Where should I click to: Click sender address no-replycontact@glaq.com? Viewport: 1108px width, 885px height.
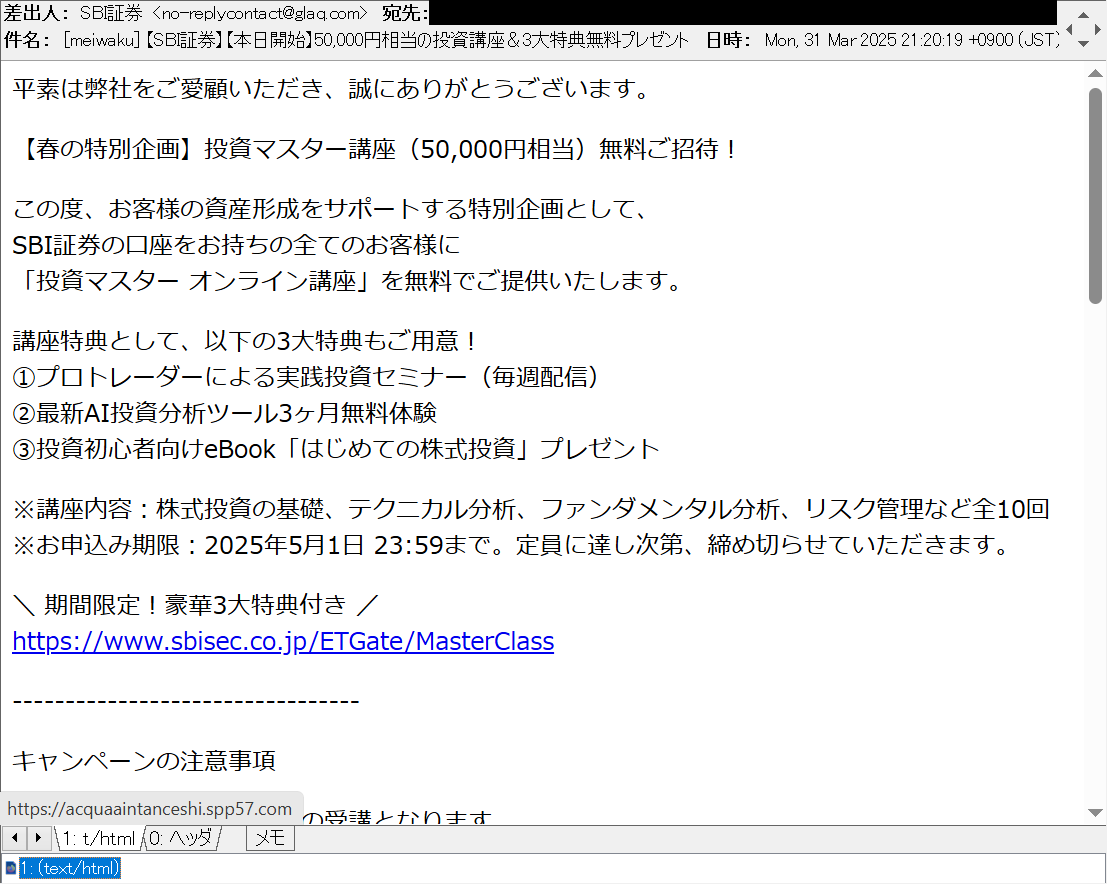pyautogui.click(x=259, y=13)
